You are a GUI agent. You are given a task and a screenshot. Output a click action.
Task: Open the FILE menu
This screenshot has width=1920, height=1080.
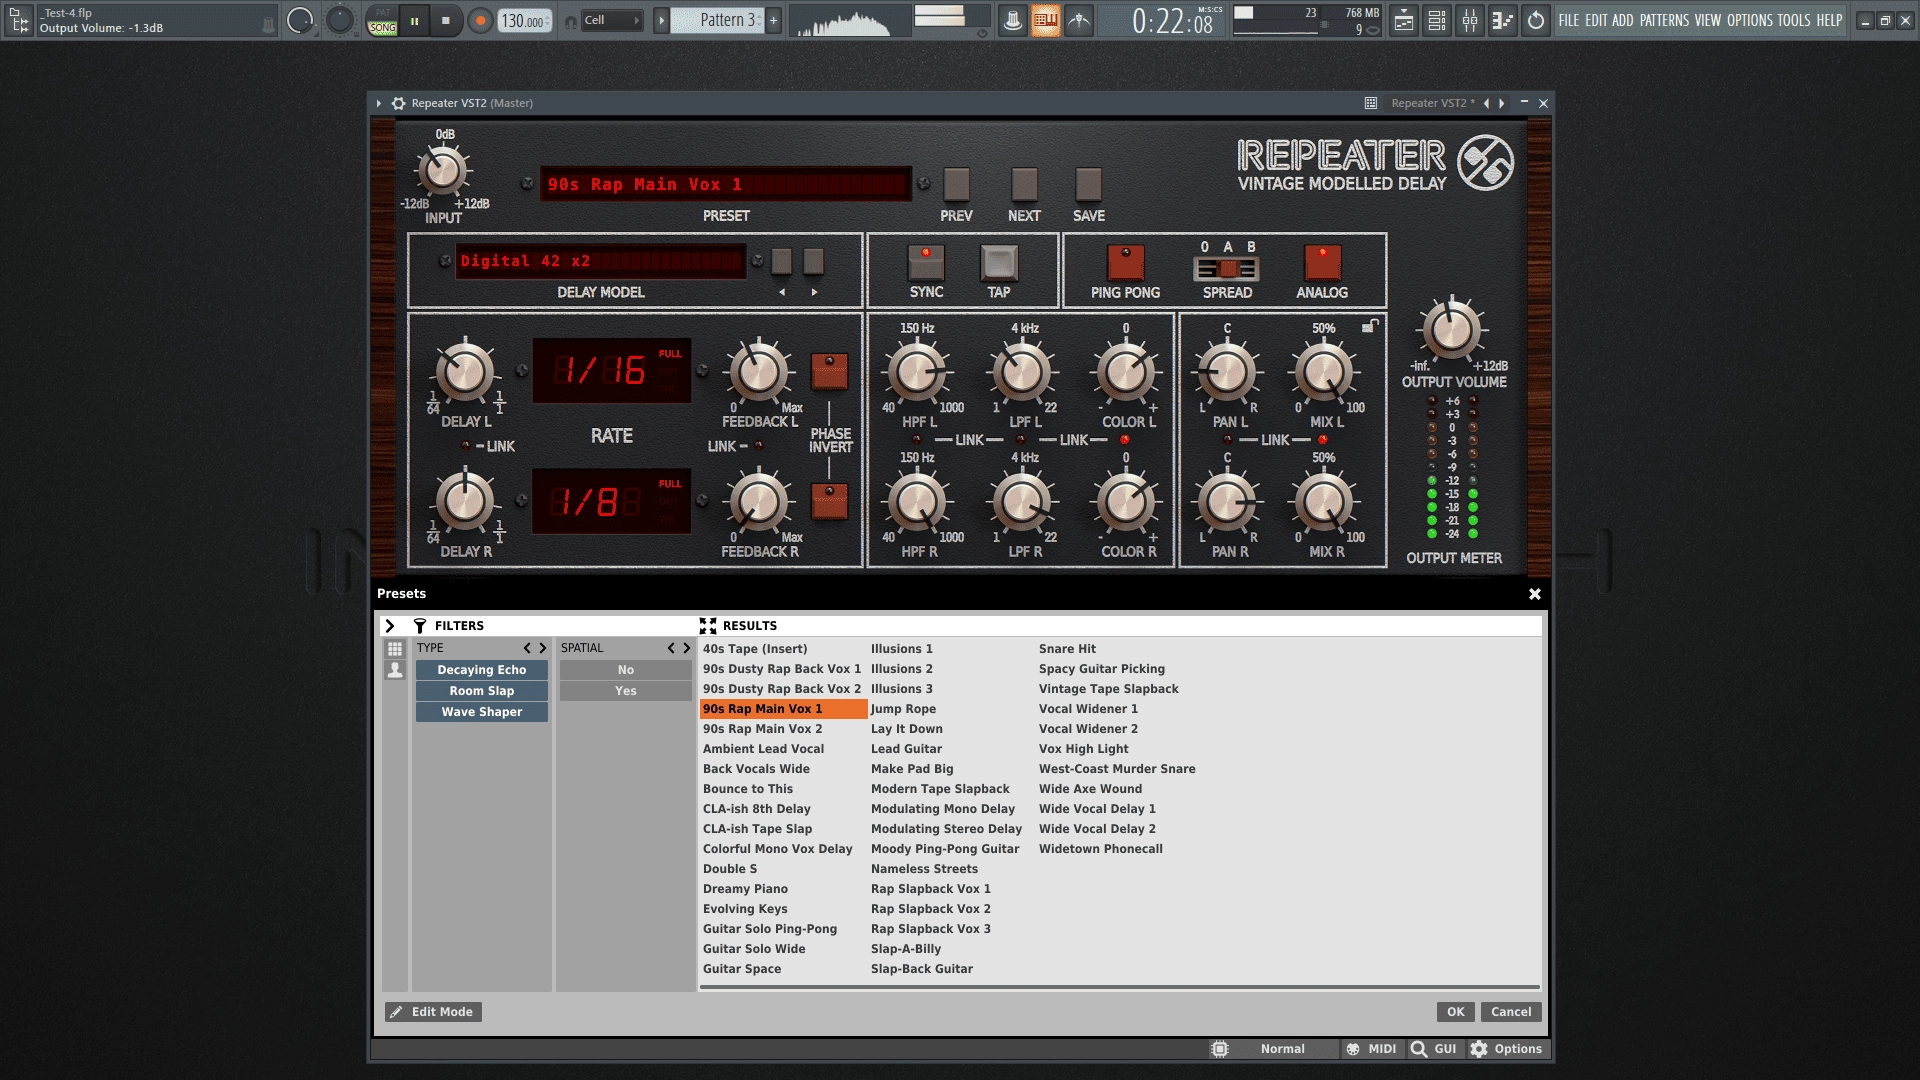[1568, 20]
